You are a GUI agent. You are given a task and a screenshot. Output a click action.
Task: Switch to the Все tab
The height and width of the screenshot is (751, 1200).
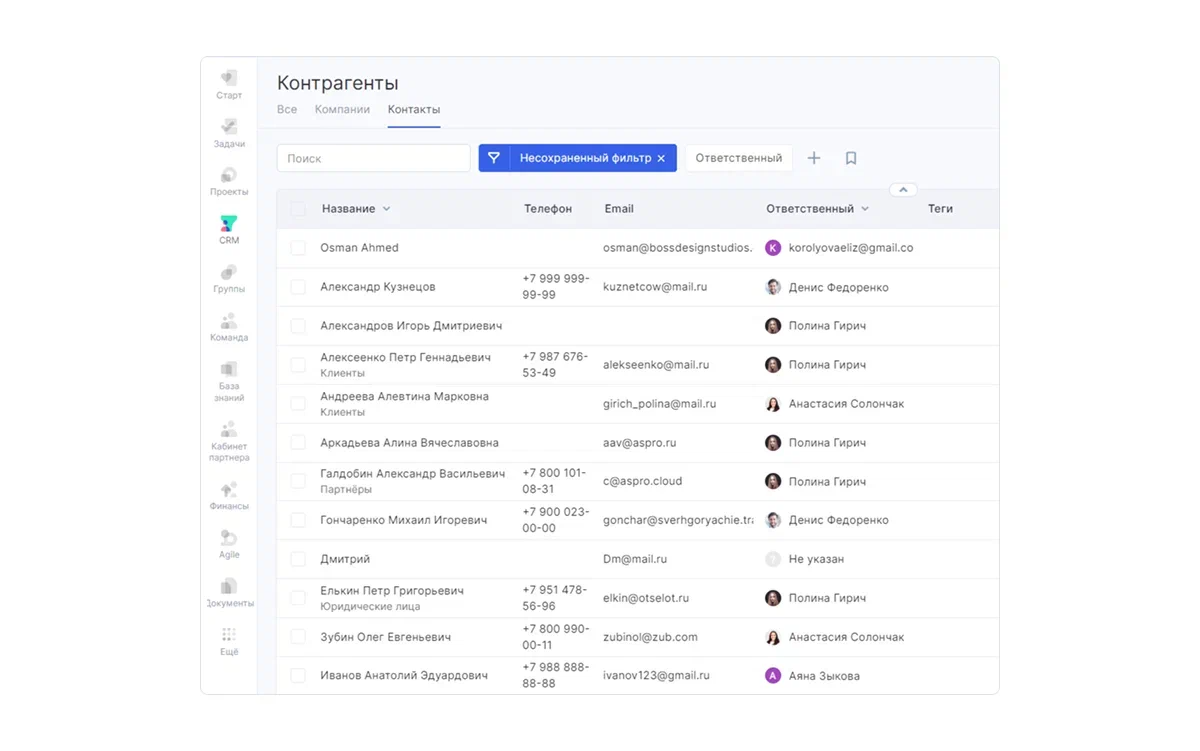[287, 110]
